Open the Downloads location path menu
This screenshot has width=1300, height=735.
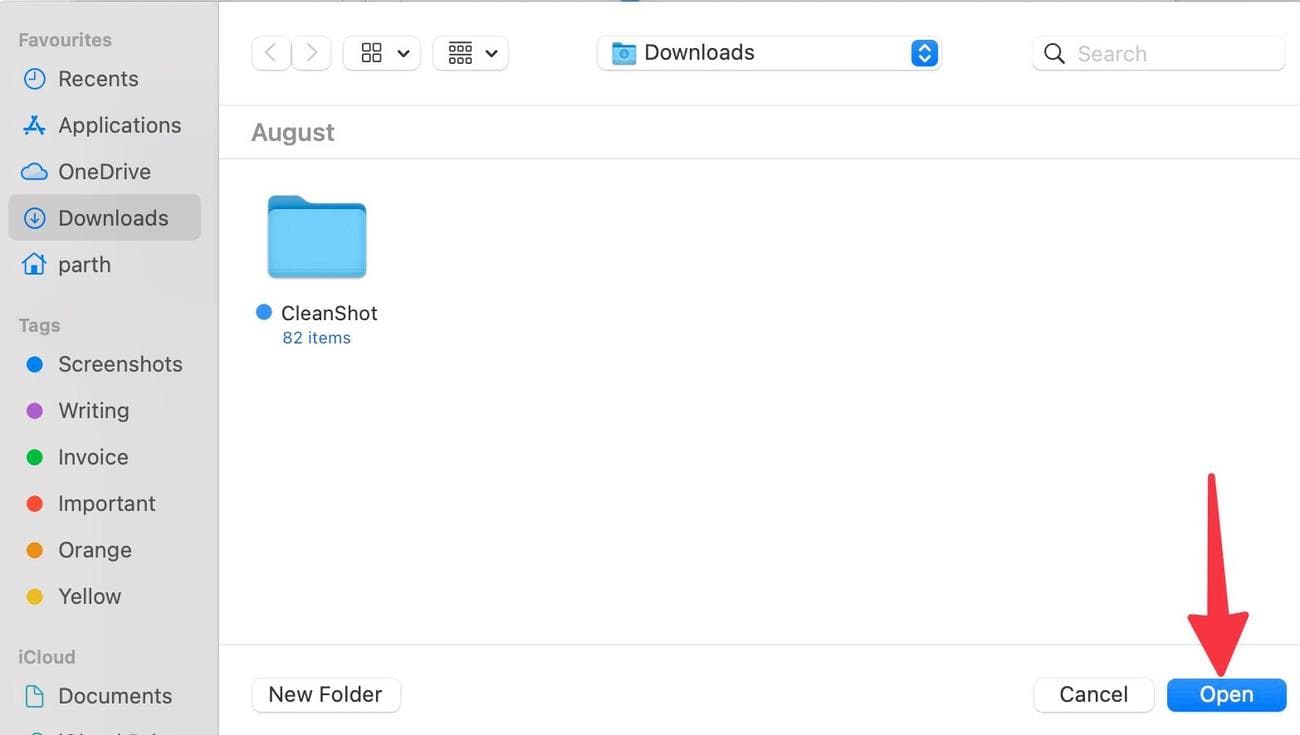[x=768, y=52]
